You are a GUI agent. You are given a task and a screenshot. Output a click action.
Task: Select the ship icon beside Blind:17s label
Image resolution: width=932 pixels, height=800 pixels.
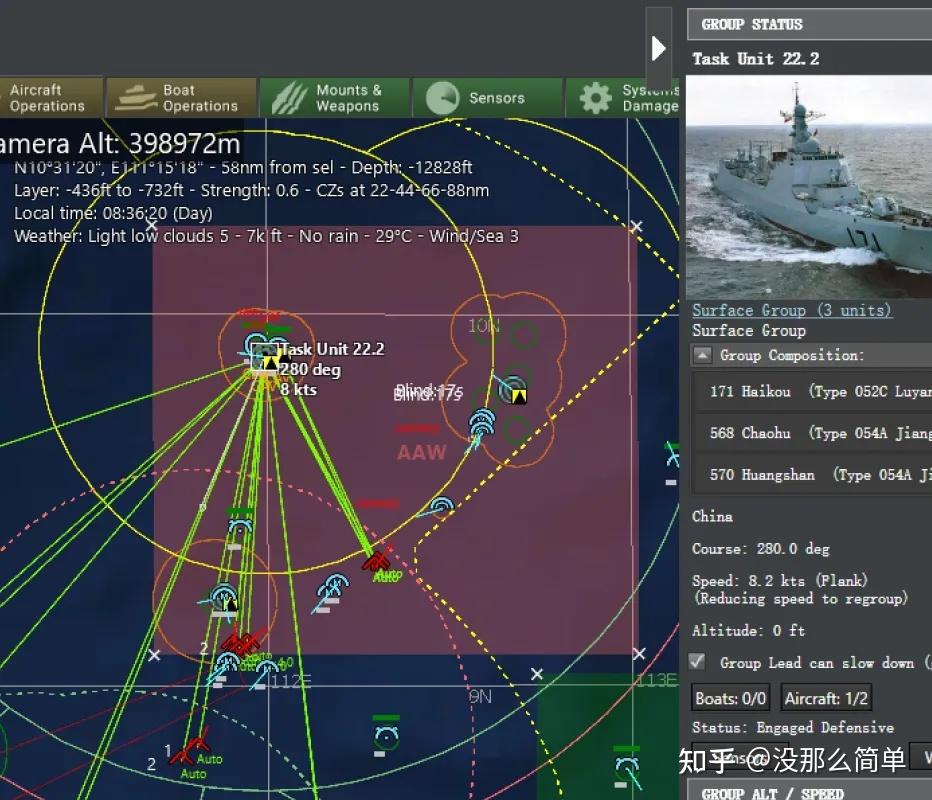coord(512,391)
